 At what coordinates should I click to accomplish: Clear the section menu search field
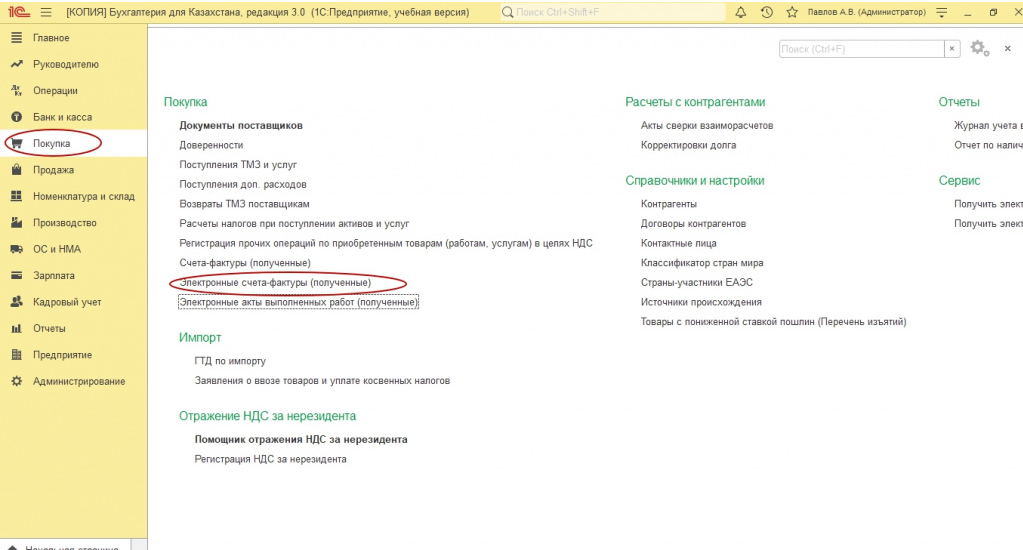(x=953, y=48)
